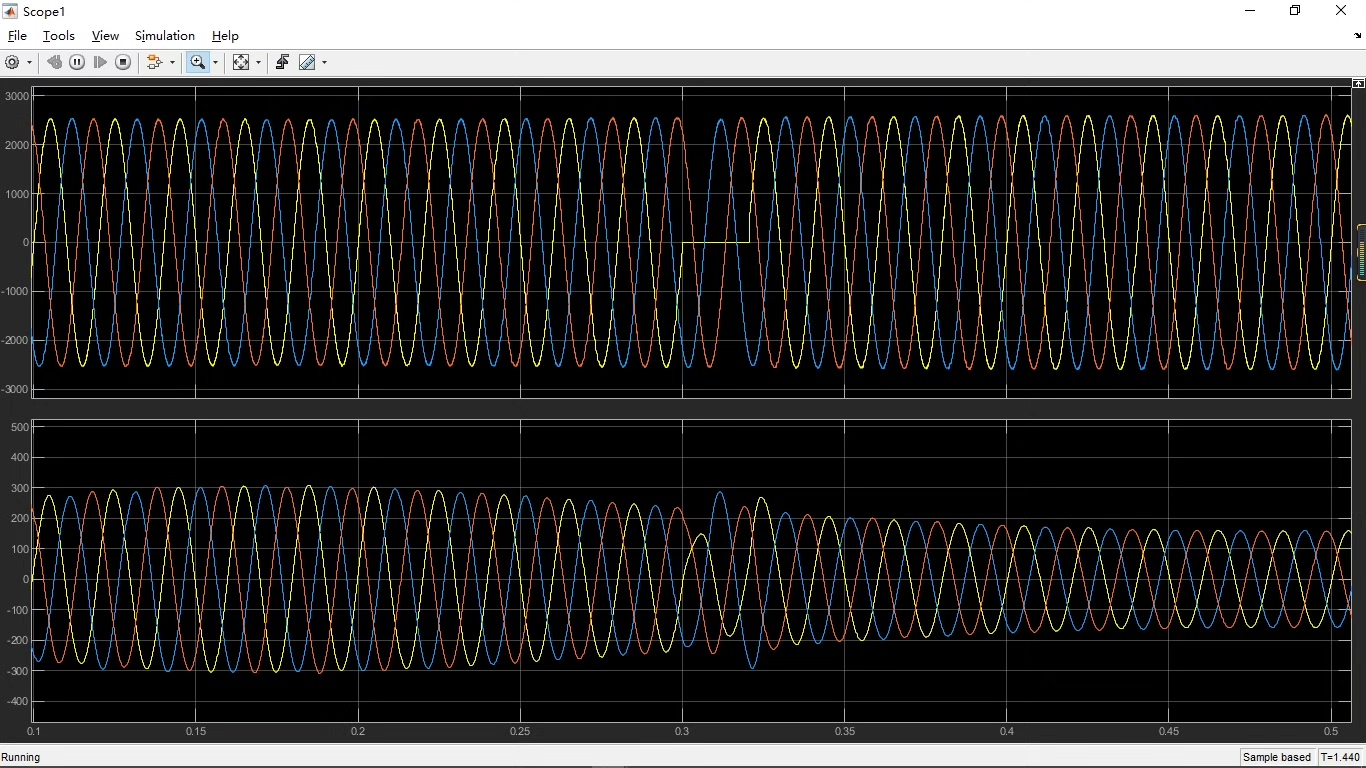Toggle the zoom magnifier tool
Screen dimensions: 1366x768
(198, 62)
